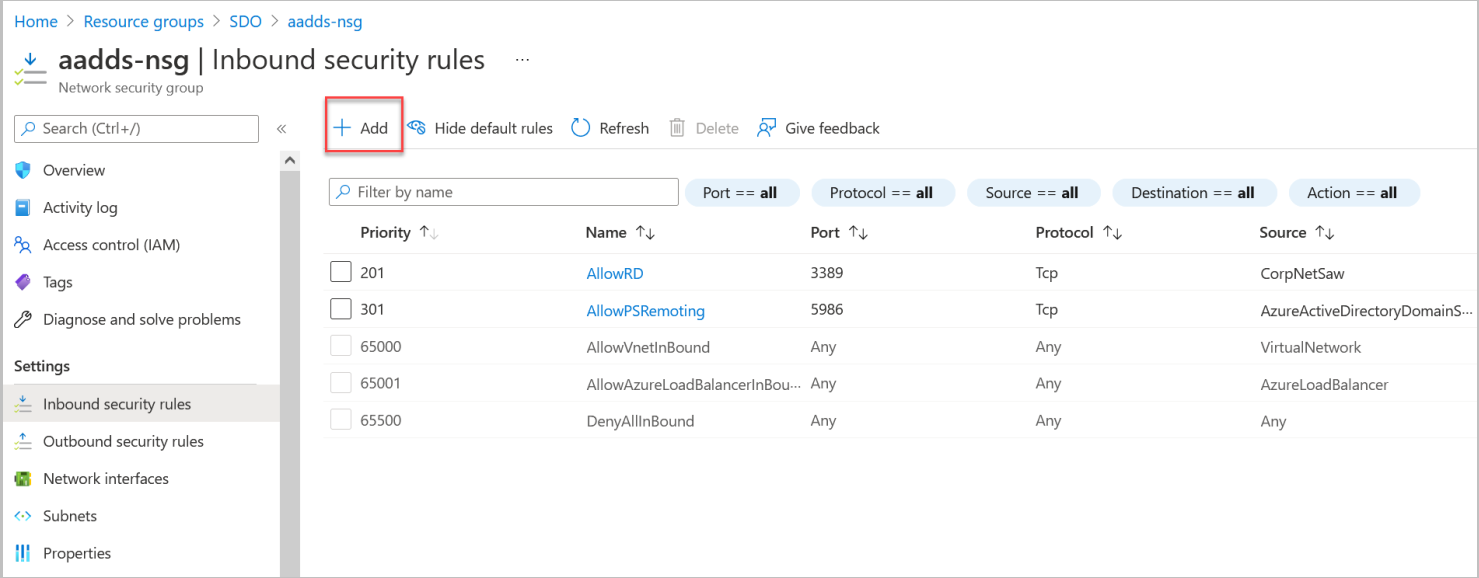The width and height of the screenshot is (1479, 578).
Task: Click checkbox of rule 65500
Action: [341, 420]
